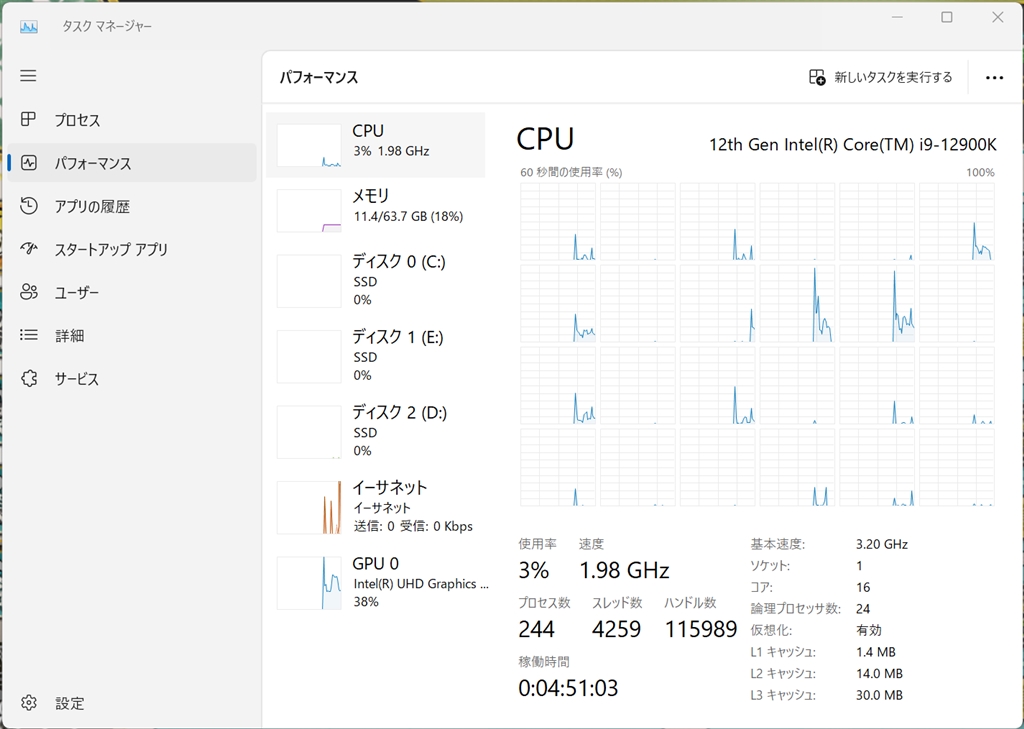Go to プロセス page
Screen dimensions: 1024x729
click(132, 120)
